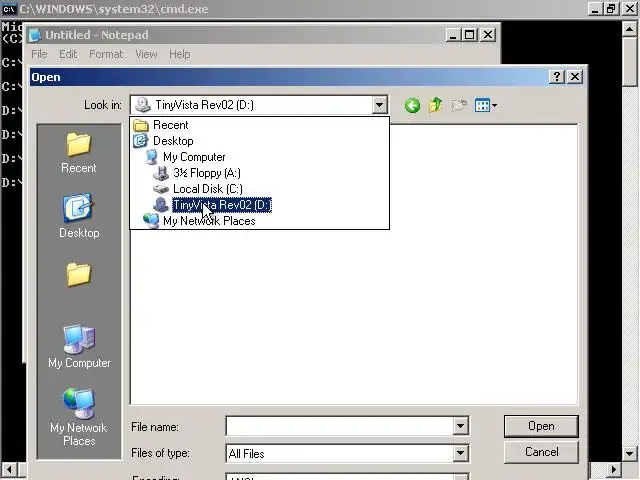Expand the File name dropdown arrow
The width and height of the screenshot is (640, 480).
pos(460,426)
